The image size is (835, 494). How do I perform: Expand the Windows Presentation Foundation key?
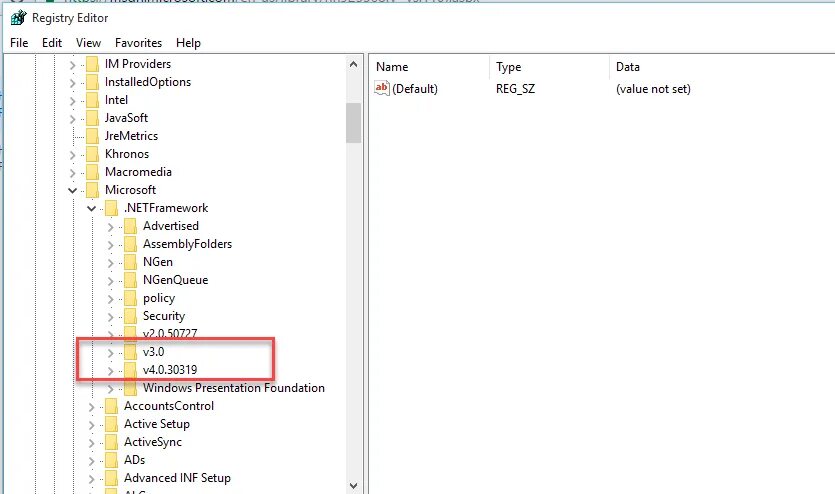(111, 389)
